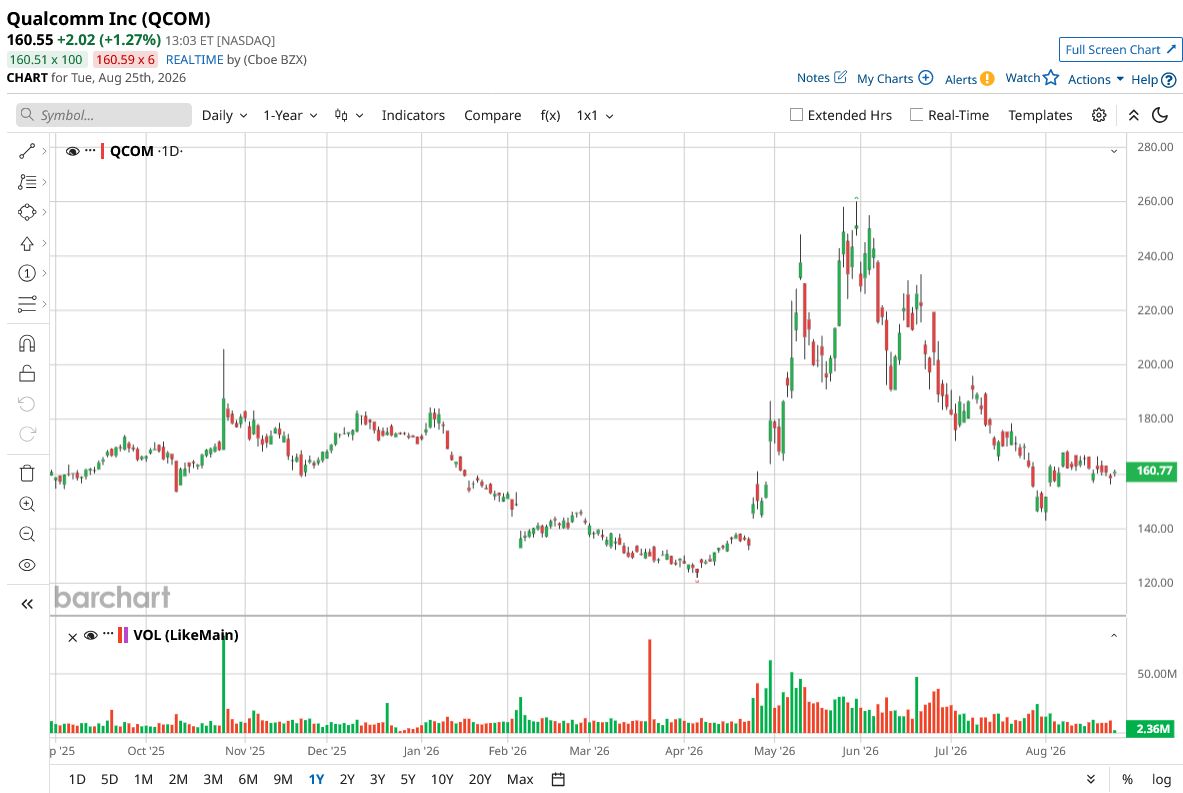
Task: Open the 1x1 grid layout dropdown
Action: point(595,115)
